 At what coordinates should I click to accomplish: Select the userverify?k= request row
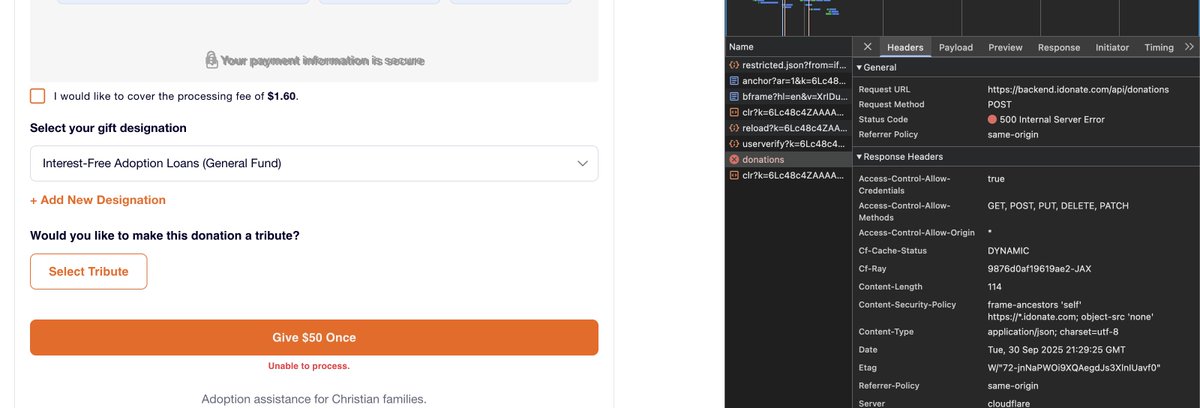pos(788,144)
